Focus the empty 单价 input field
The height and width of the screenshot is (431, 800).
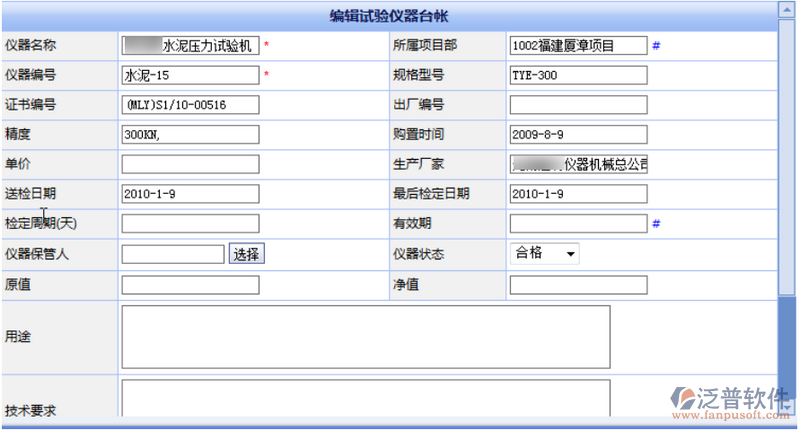190,164
